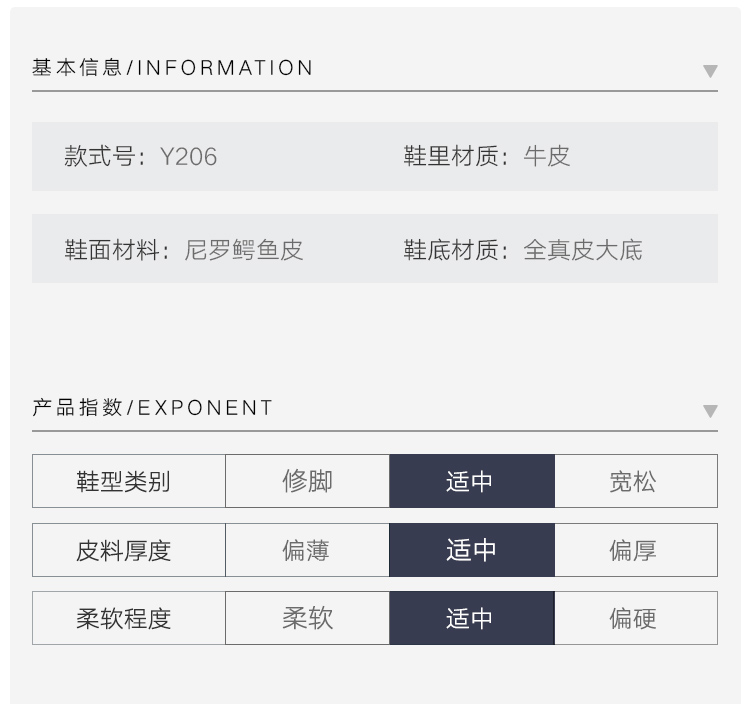Screen dimensions: 750x704
Task: Collapse the 基本信息/INFORMATION section arrow
Action: point(710,71)
